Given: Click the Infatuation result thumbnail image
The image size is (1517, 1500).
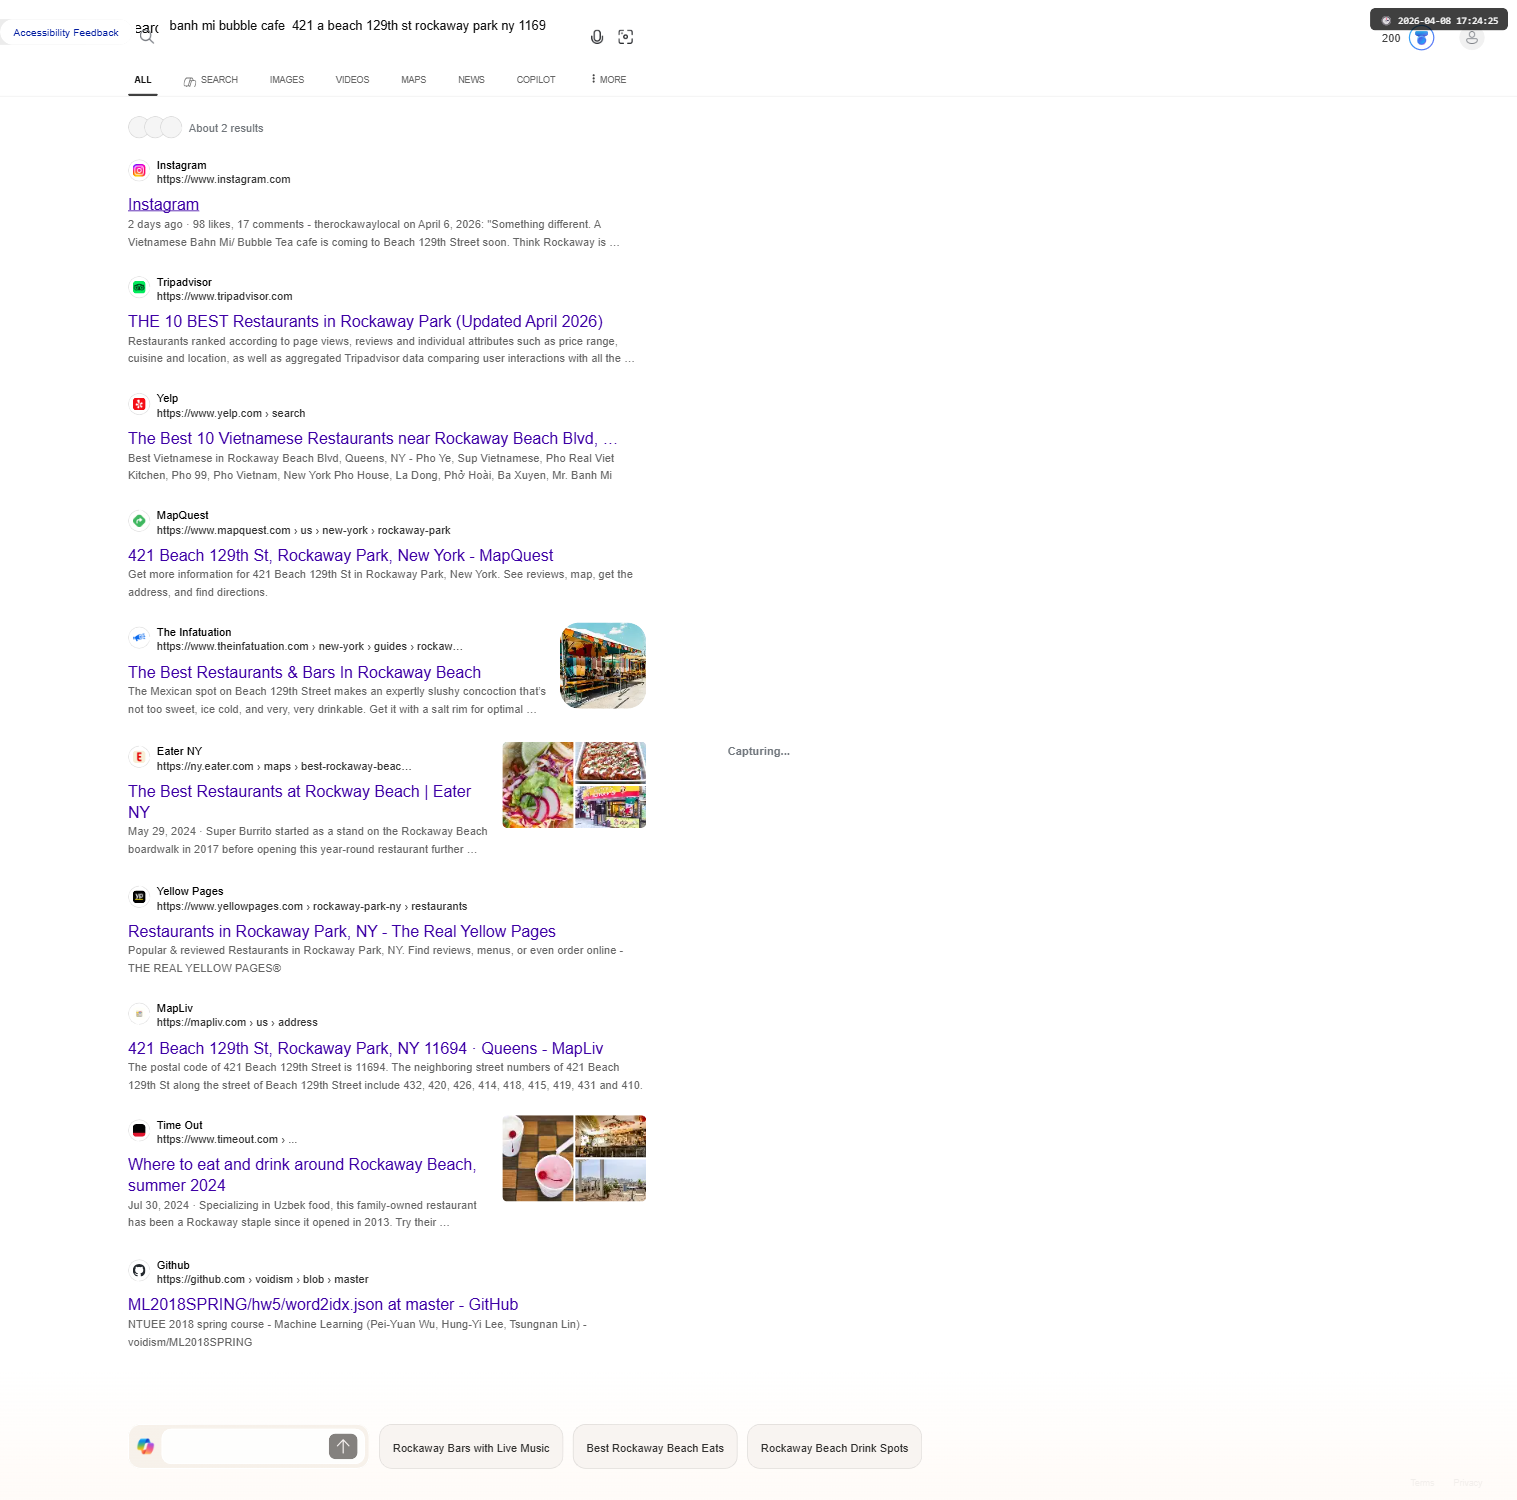Looking at the screenshot, I should point(603,666).
